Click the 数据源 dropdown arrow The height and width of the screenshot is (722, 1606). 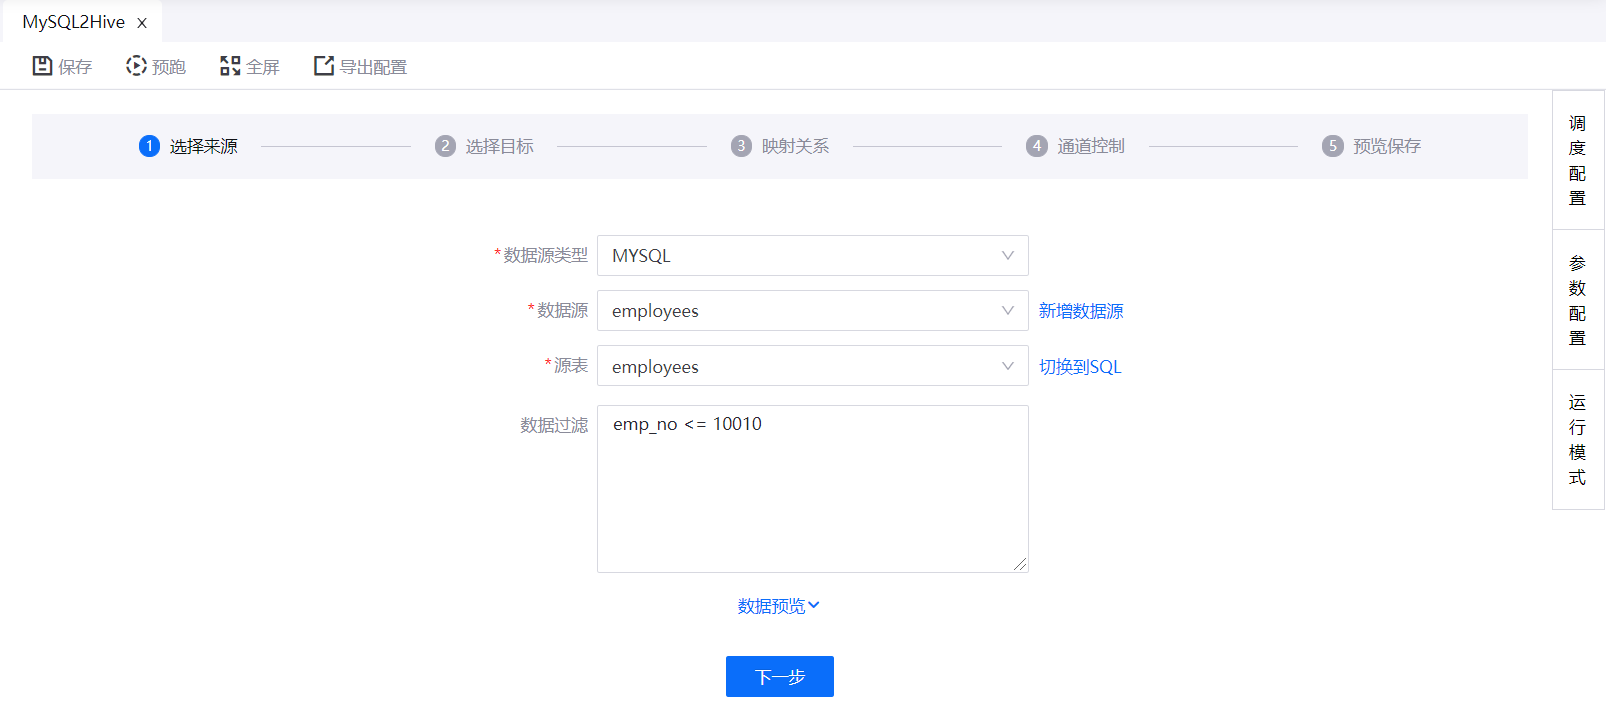pyautogui.click(x=1008, y=311)
